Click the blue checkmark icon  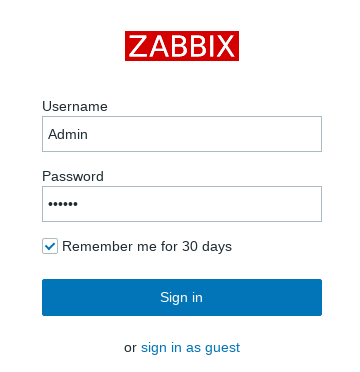click(x=50, y=246)
